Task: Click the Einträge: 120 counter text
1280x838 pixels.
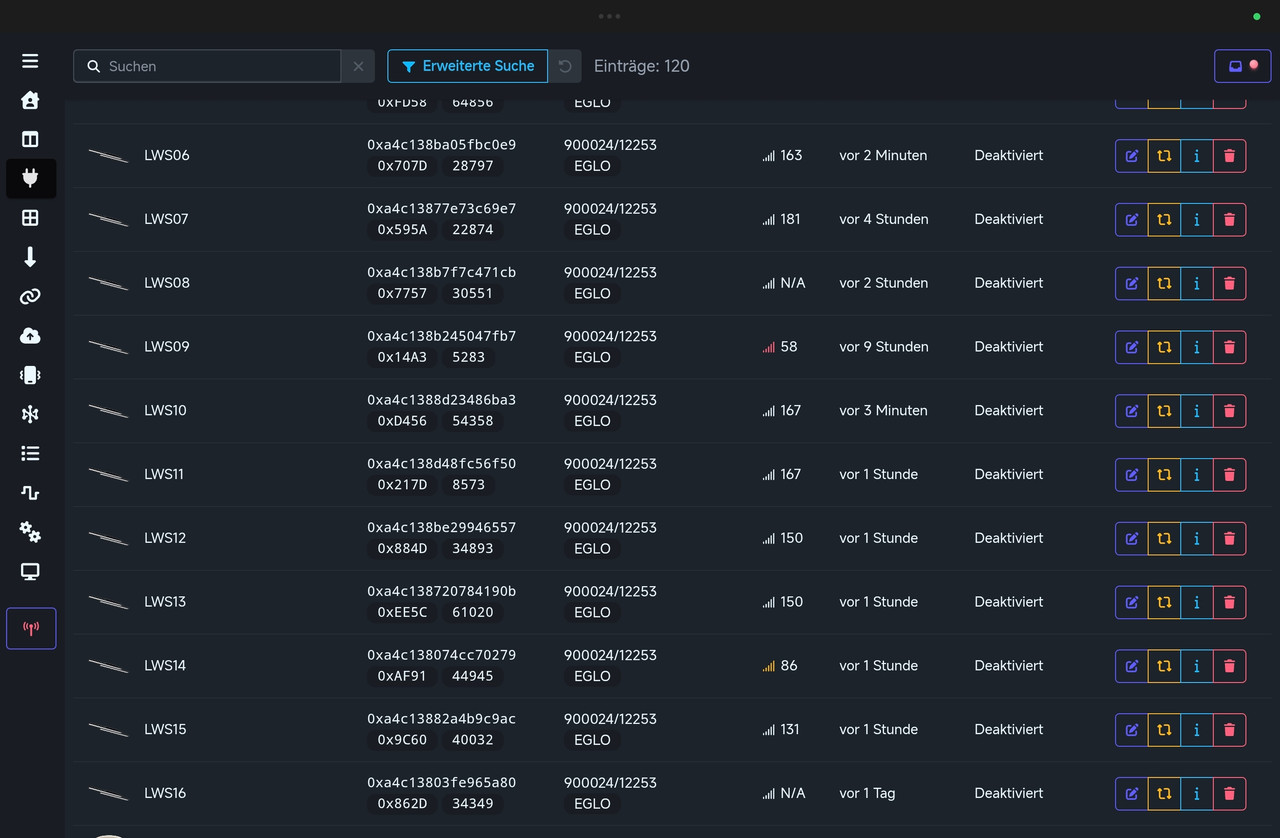Action: tap(642, 66)
